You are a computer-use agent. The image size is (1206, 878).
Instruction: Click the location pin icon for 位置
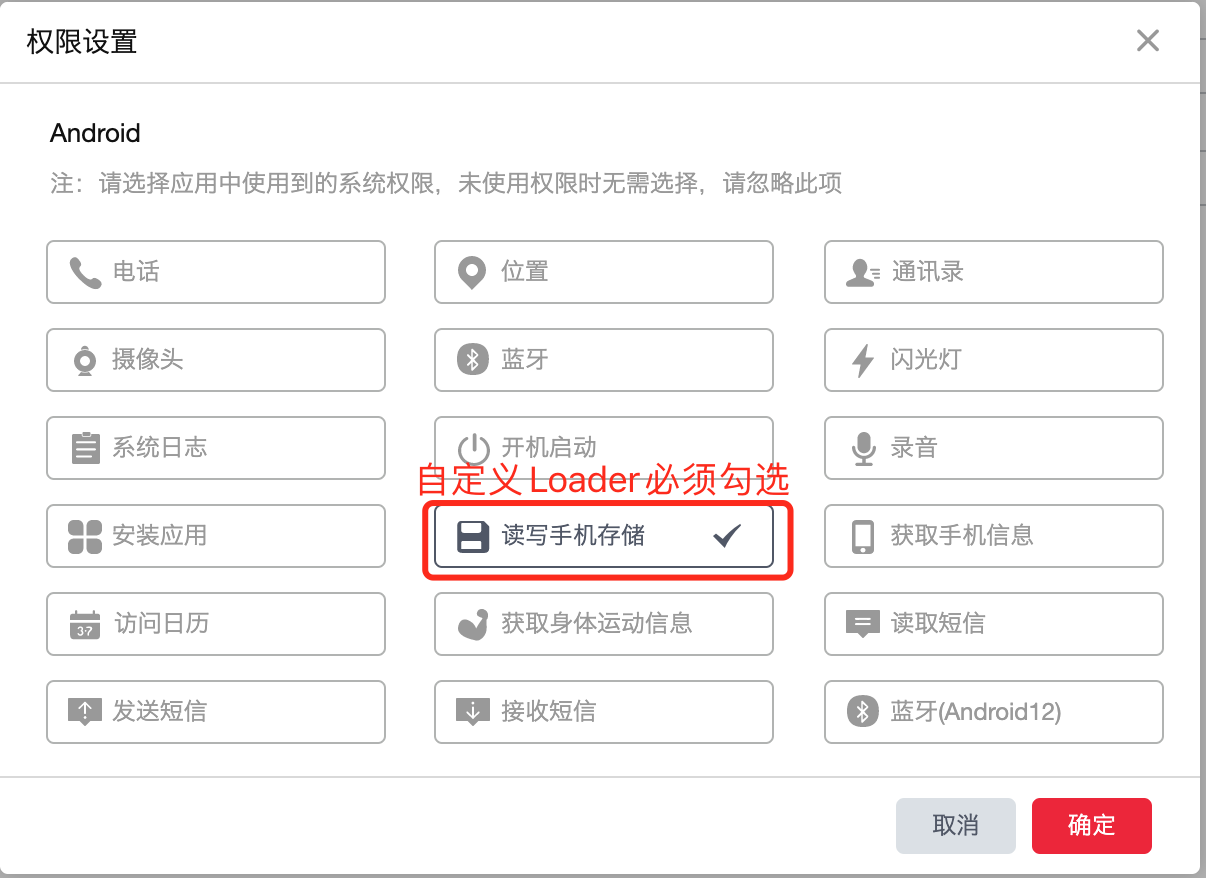coord(471,272)
